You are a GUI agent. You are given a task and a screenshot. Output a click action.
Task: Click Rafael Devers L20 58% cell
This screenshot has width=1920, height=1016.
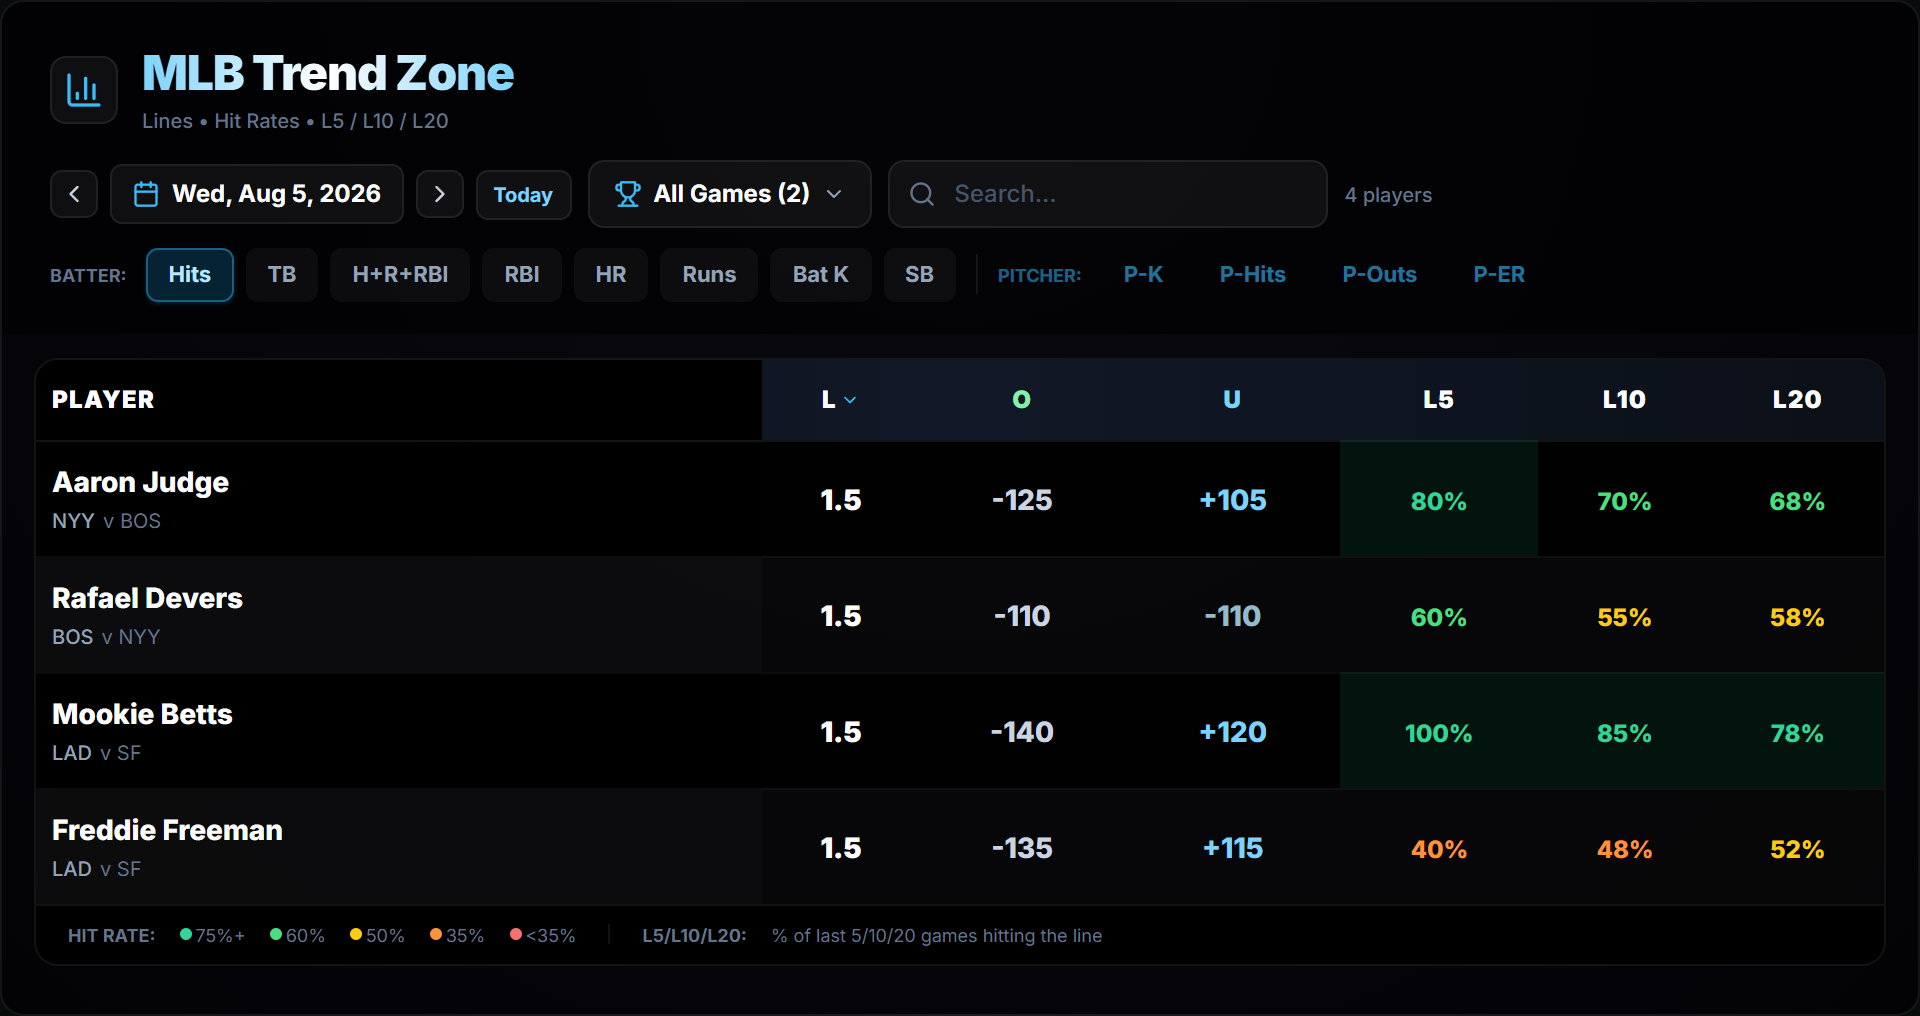pyautogui.click(x=1797, y=615)
